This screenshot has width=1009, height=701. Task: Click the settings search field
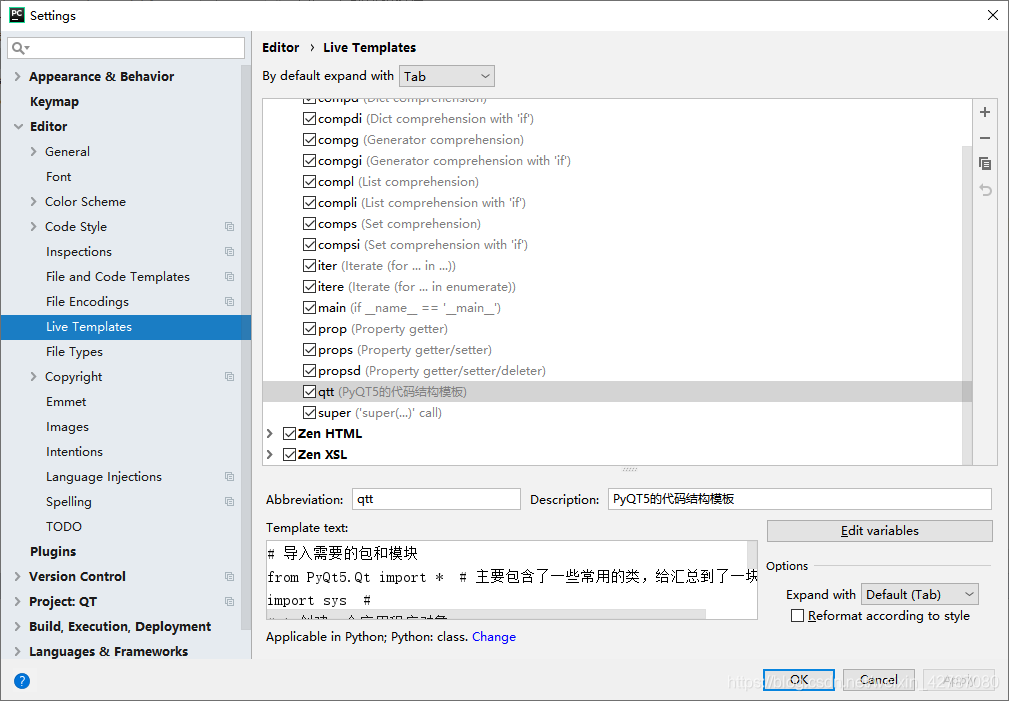coord(126,48)
